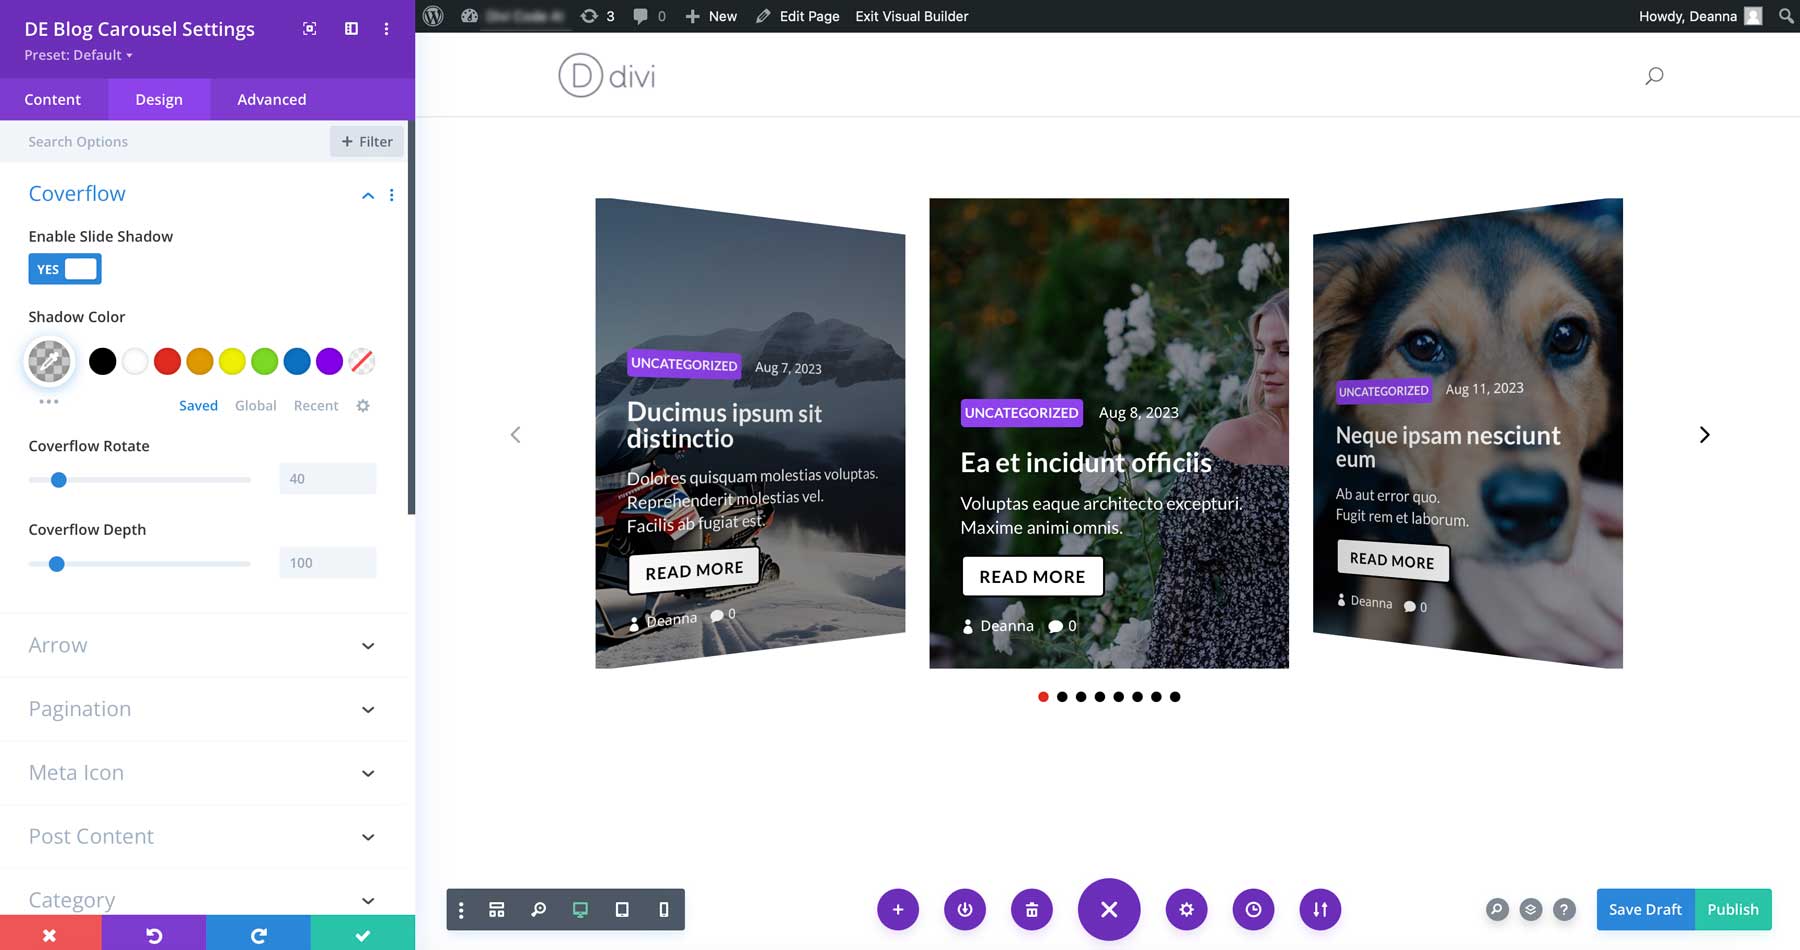
Task: Click the gray search icon near Save Draft
Action: pos(1497,910)
